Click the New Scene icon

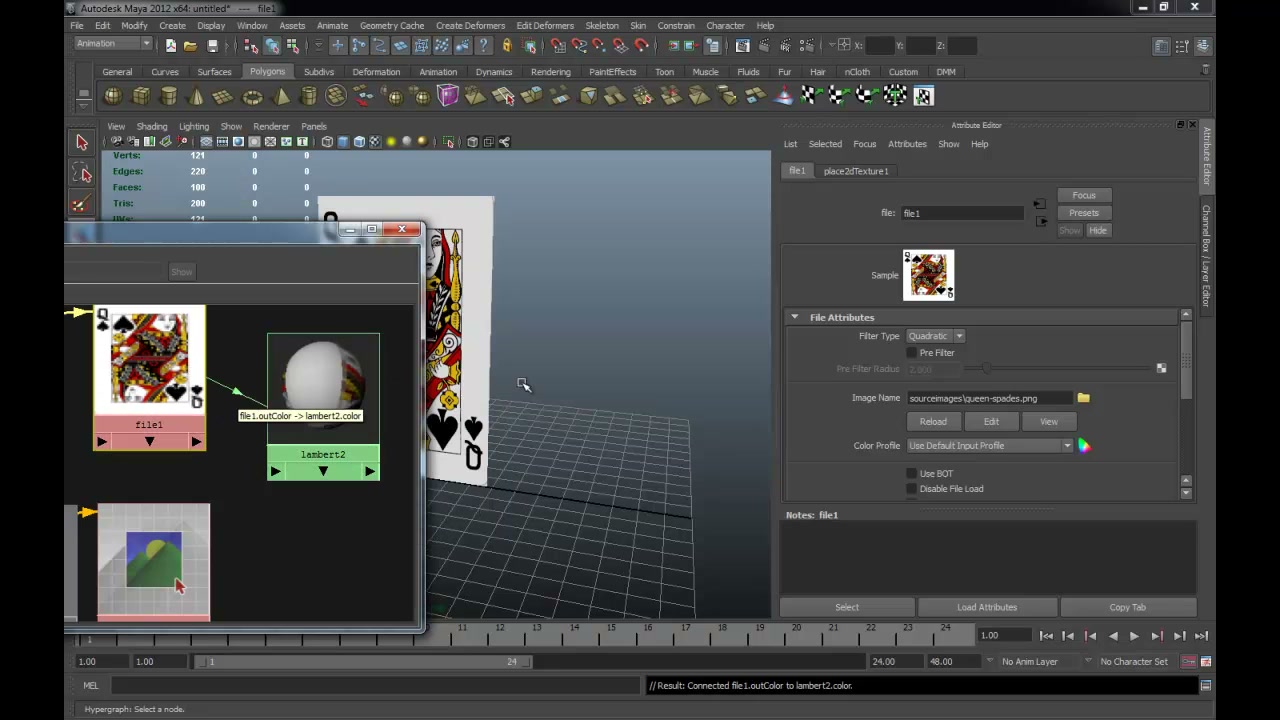(x=170, y=45)
